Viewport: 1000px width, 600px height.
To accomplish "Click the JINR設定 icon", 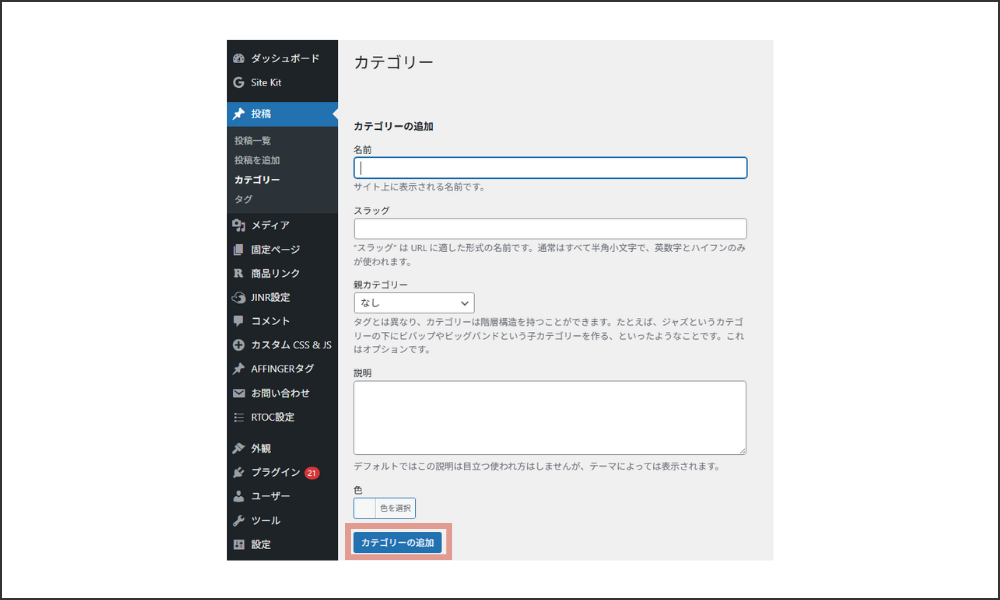I will pos(239,297).
